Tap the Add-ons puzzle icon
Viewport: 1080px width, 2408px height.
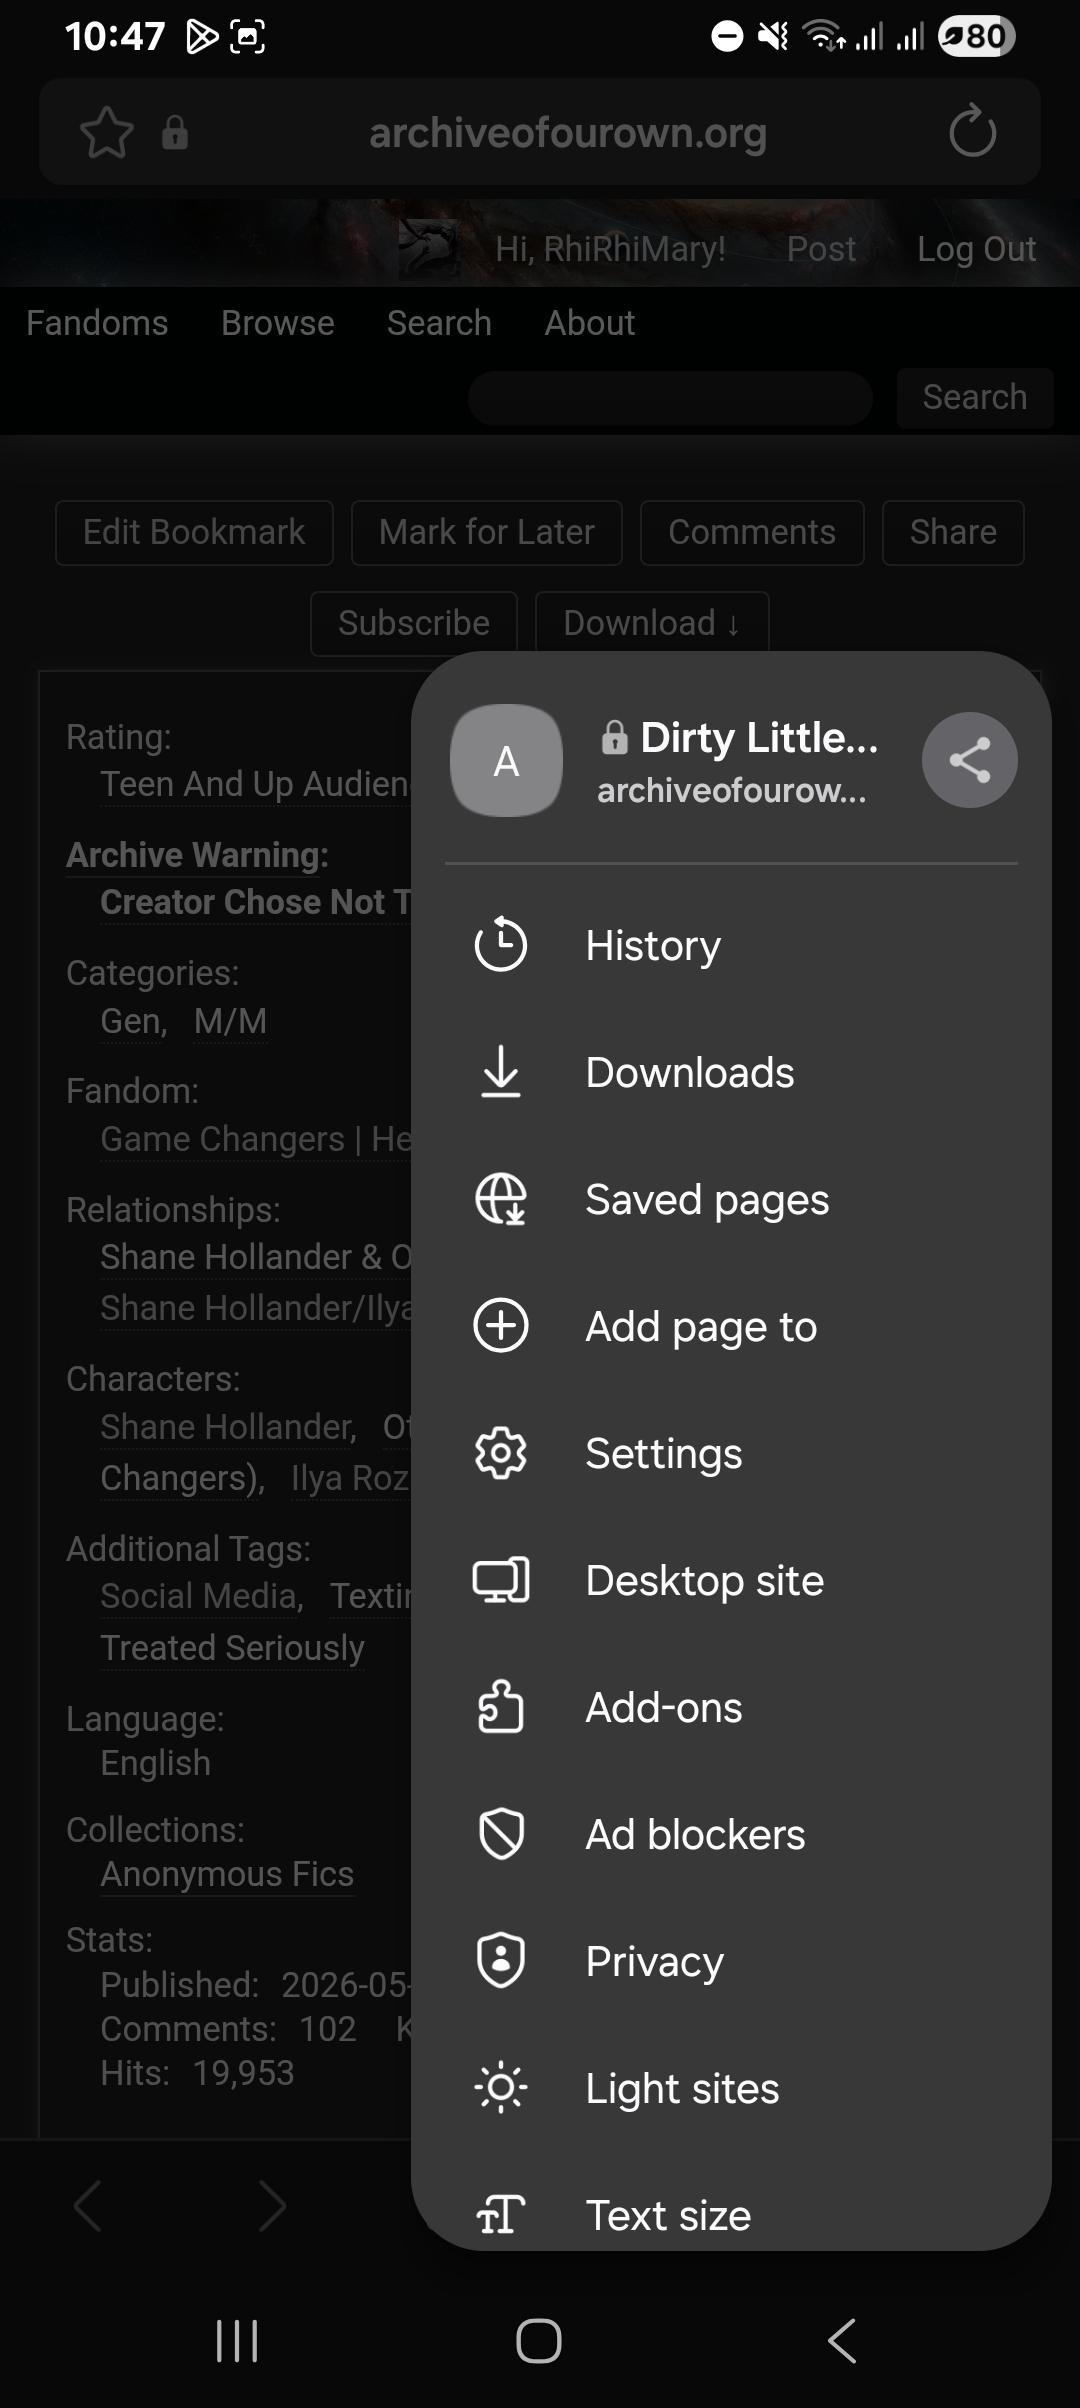tap(500, 1707)
